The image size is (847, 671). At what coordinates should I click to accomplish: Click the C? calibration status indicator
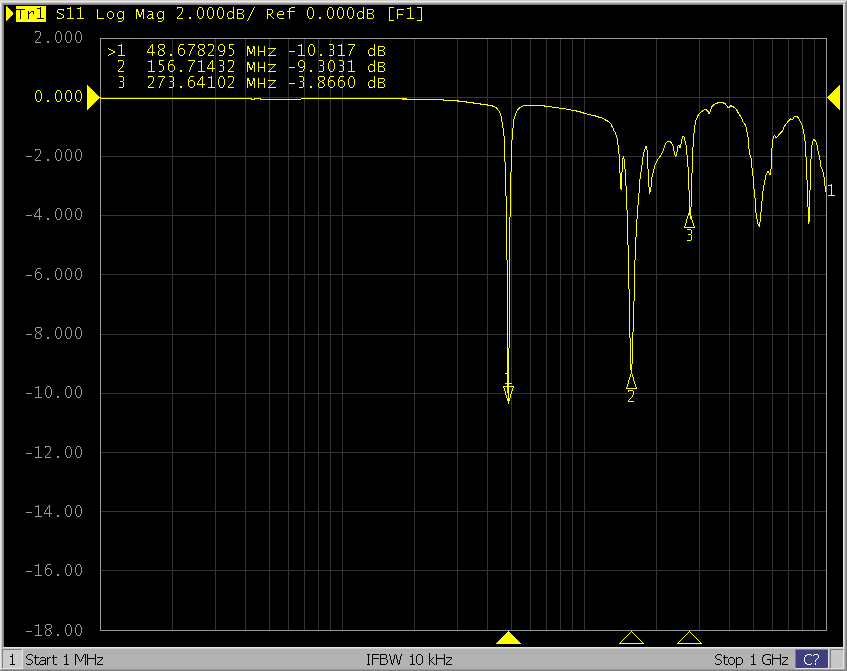pyautogui.click(x=810, y=660)
